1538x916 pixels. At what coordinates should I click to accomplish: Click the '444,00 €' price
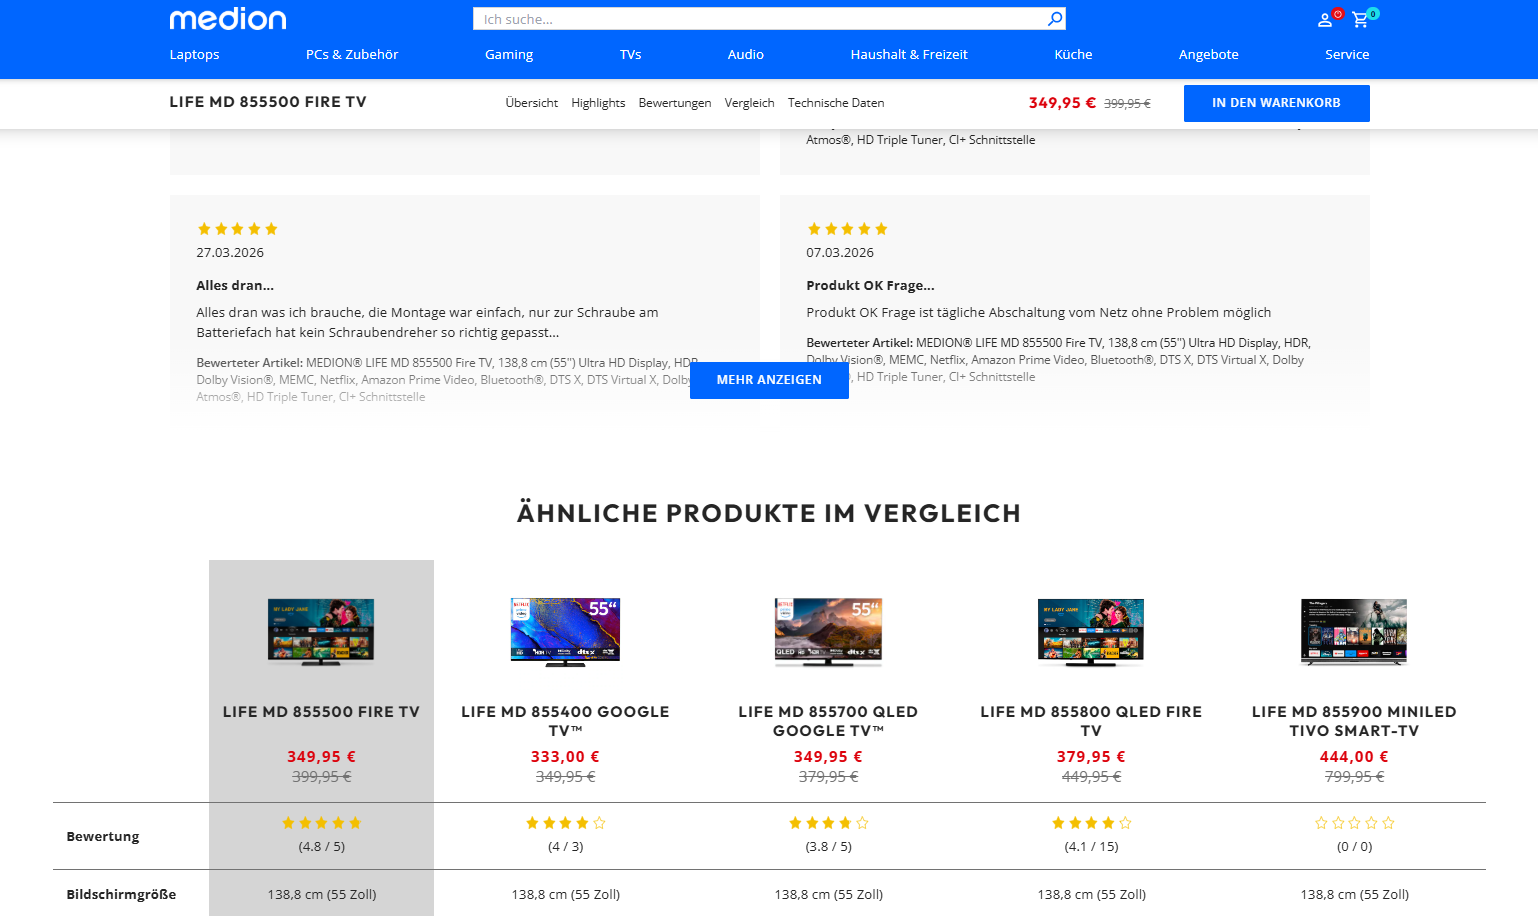coord(1354,757)
